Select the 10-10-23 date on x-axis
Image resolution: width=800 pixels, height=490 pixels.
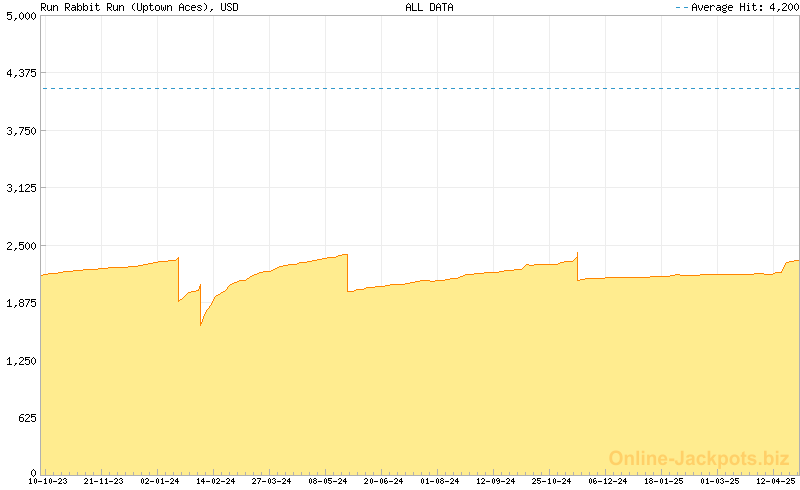(x=48, y=482)
